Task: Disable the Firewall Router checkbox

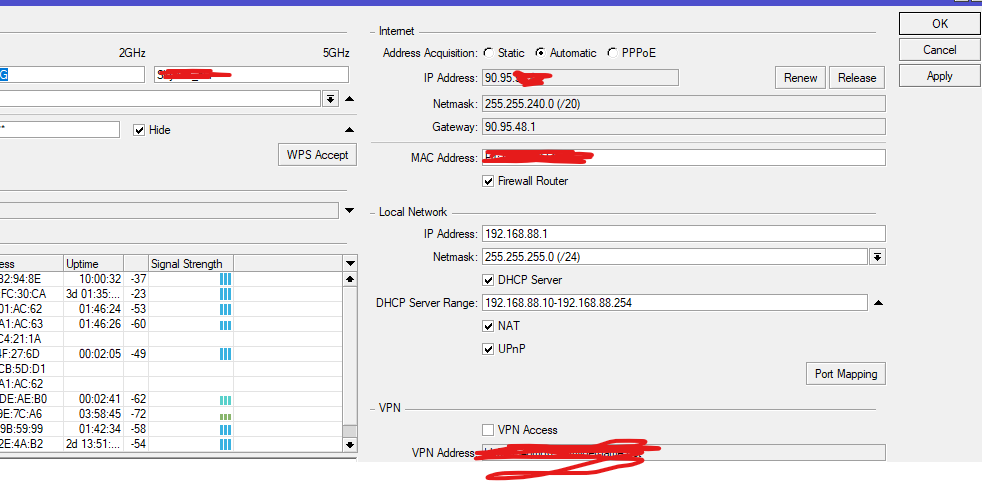Action: pos(489,181)
